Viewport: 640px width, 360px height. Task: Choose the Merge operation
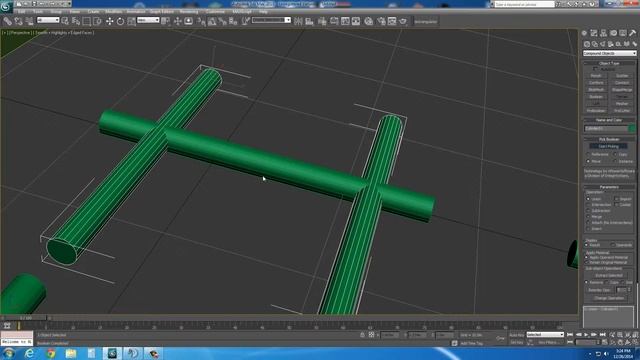589,217
